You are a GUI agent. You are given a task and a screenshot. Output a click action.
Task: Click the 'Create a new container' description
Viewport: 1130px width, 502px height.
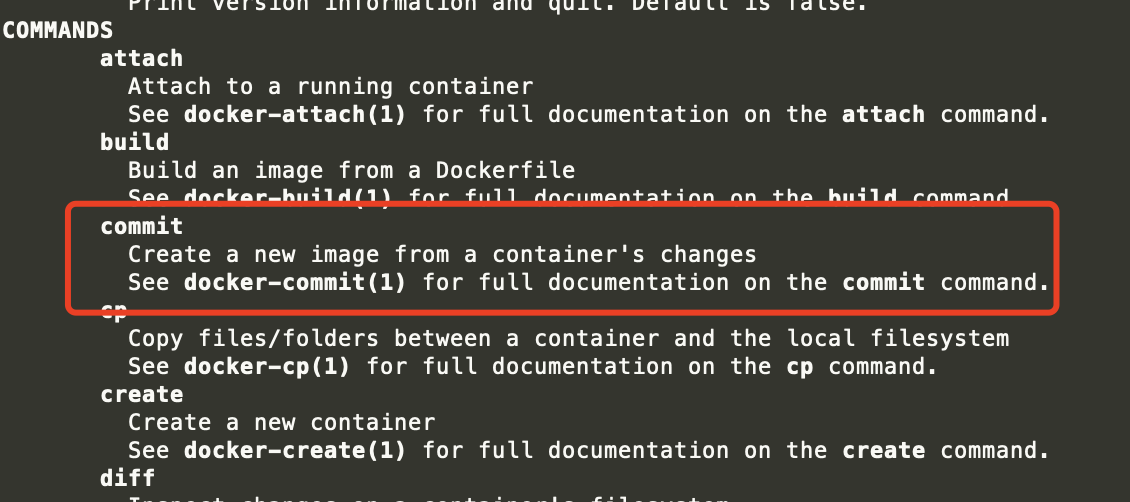(x=282, y=423)
